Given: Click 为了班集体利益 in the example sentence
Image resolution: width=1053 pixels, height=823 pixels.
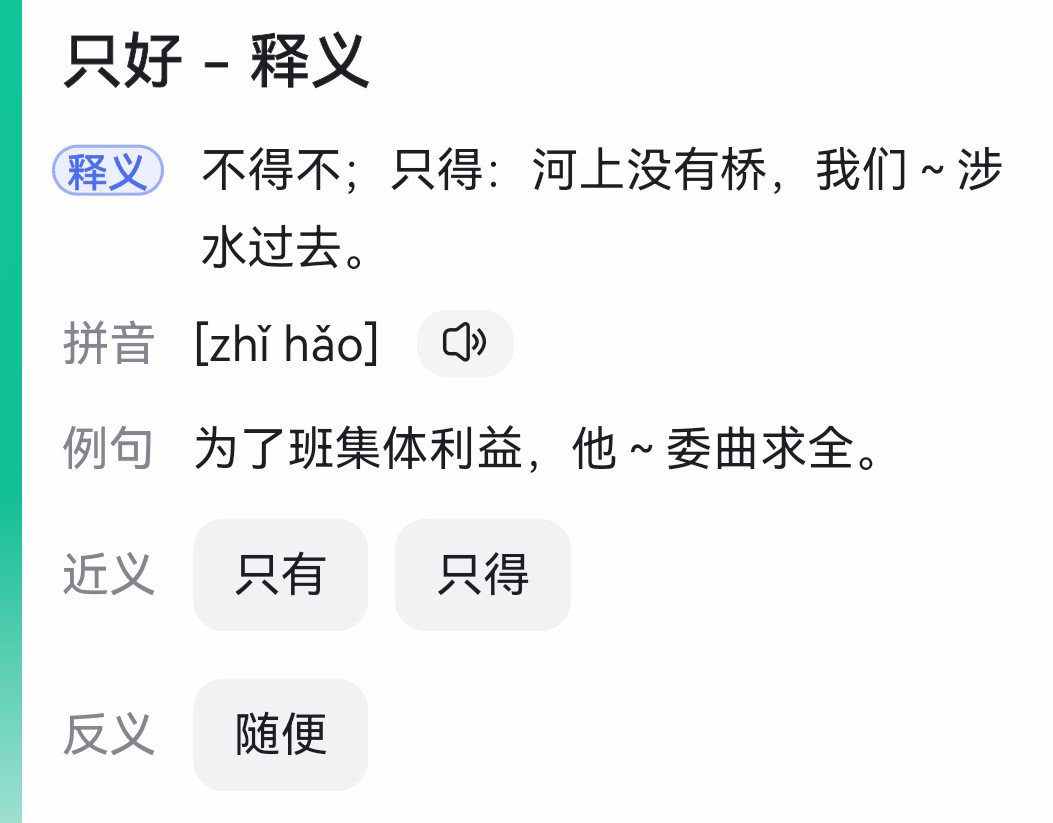Looking at the screenshot, I should pos(359,449).
